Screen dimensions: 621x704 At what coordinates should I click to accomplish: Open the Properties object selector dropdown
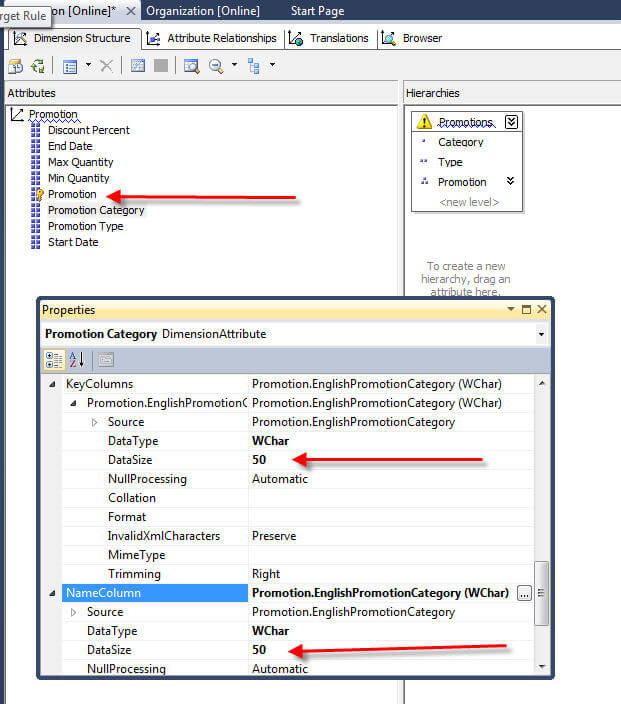(541, 334)
